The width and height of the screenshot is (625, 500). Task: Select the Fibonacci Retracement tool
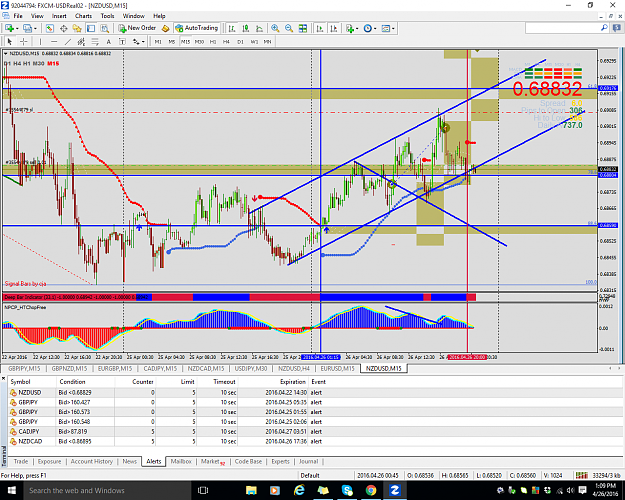95,41
